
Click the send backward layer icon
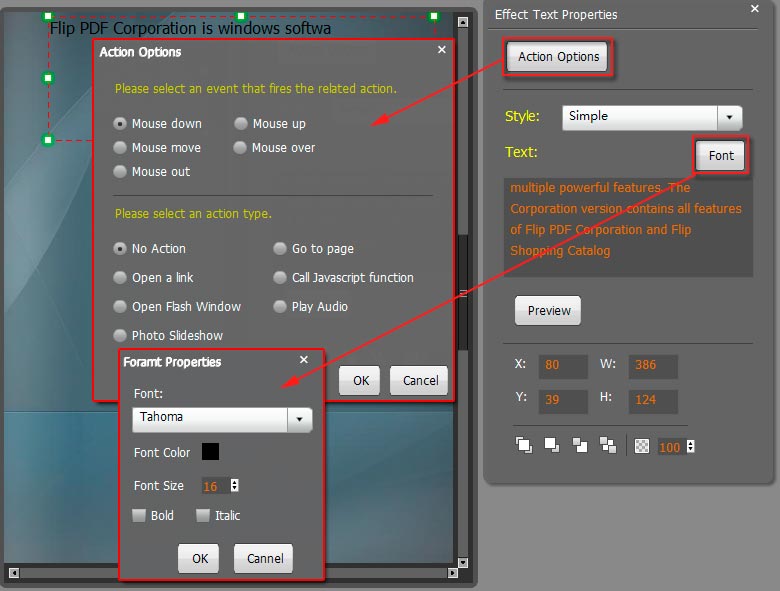580,446
